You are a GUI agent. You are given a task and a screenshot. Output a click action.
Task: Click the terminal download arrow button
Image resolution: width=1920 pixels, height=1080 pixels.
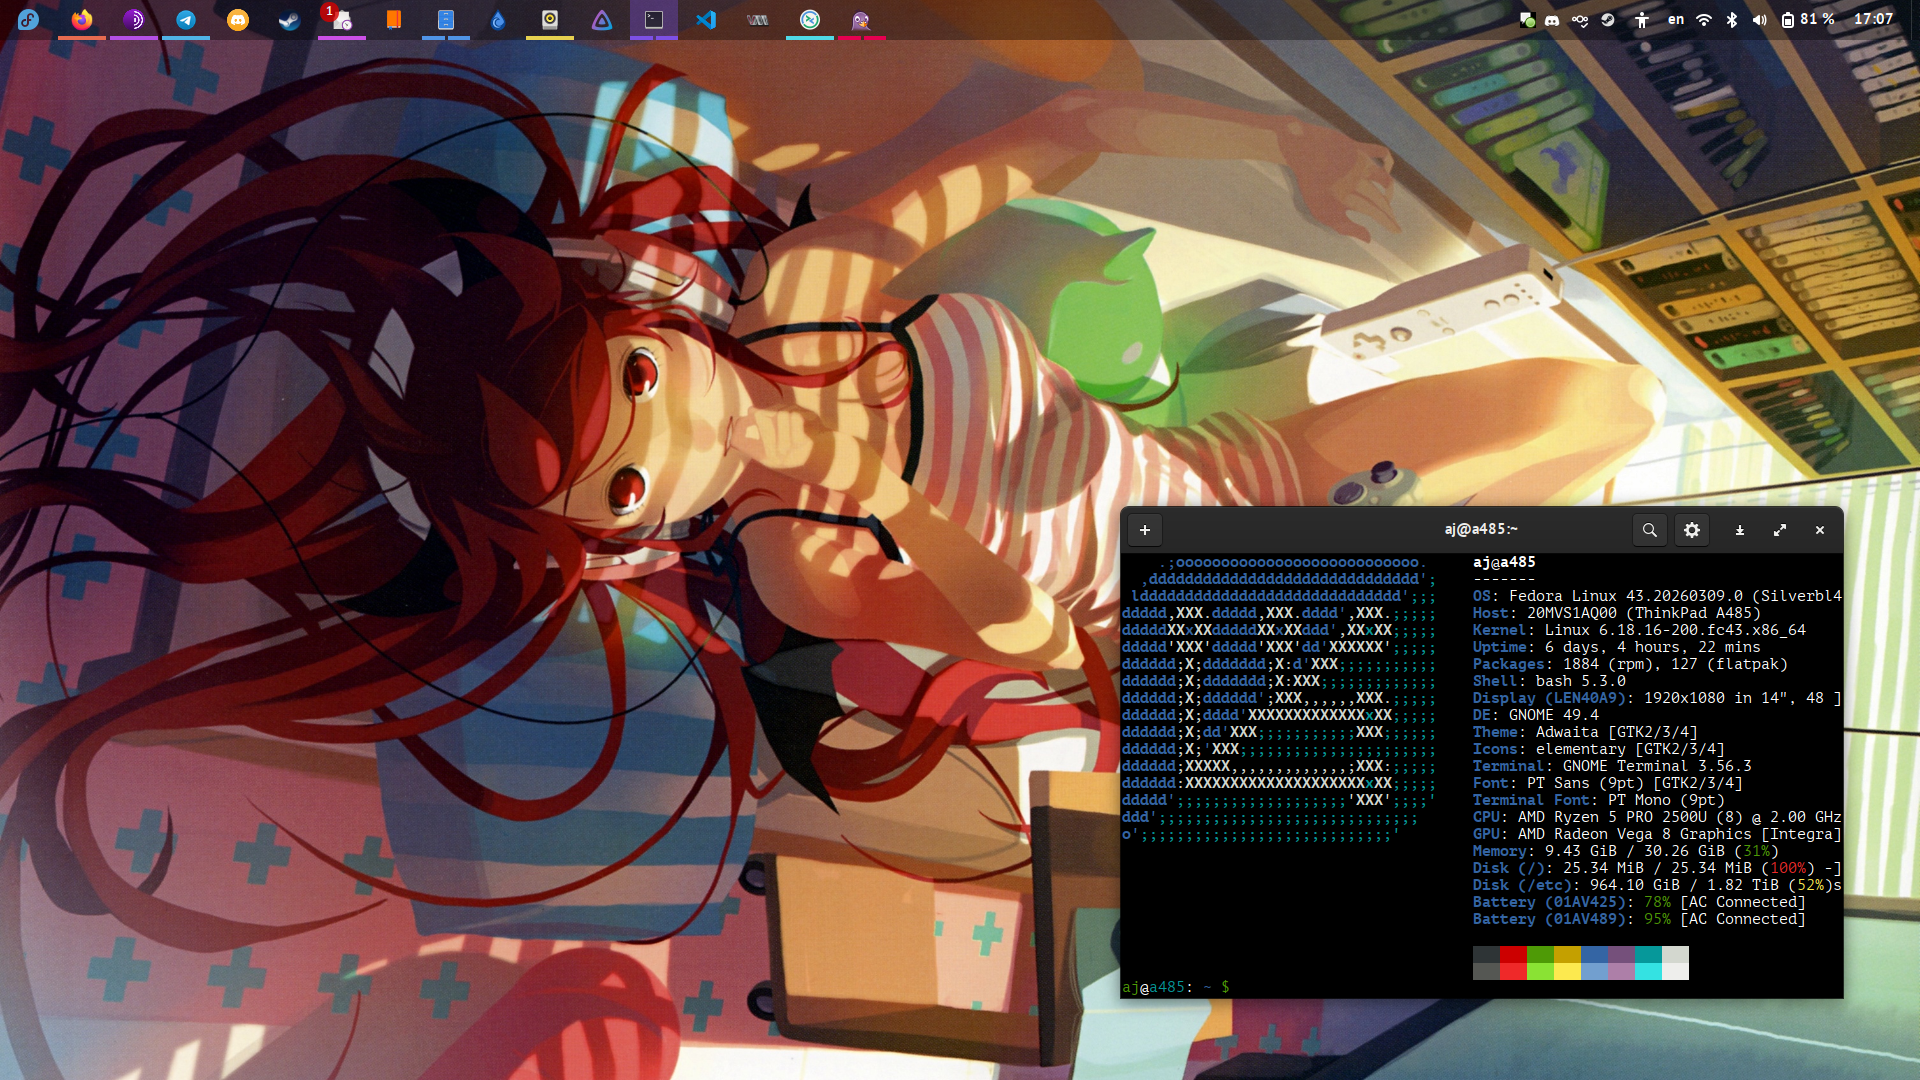click(1740, 530)
